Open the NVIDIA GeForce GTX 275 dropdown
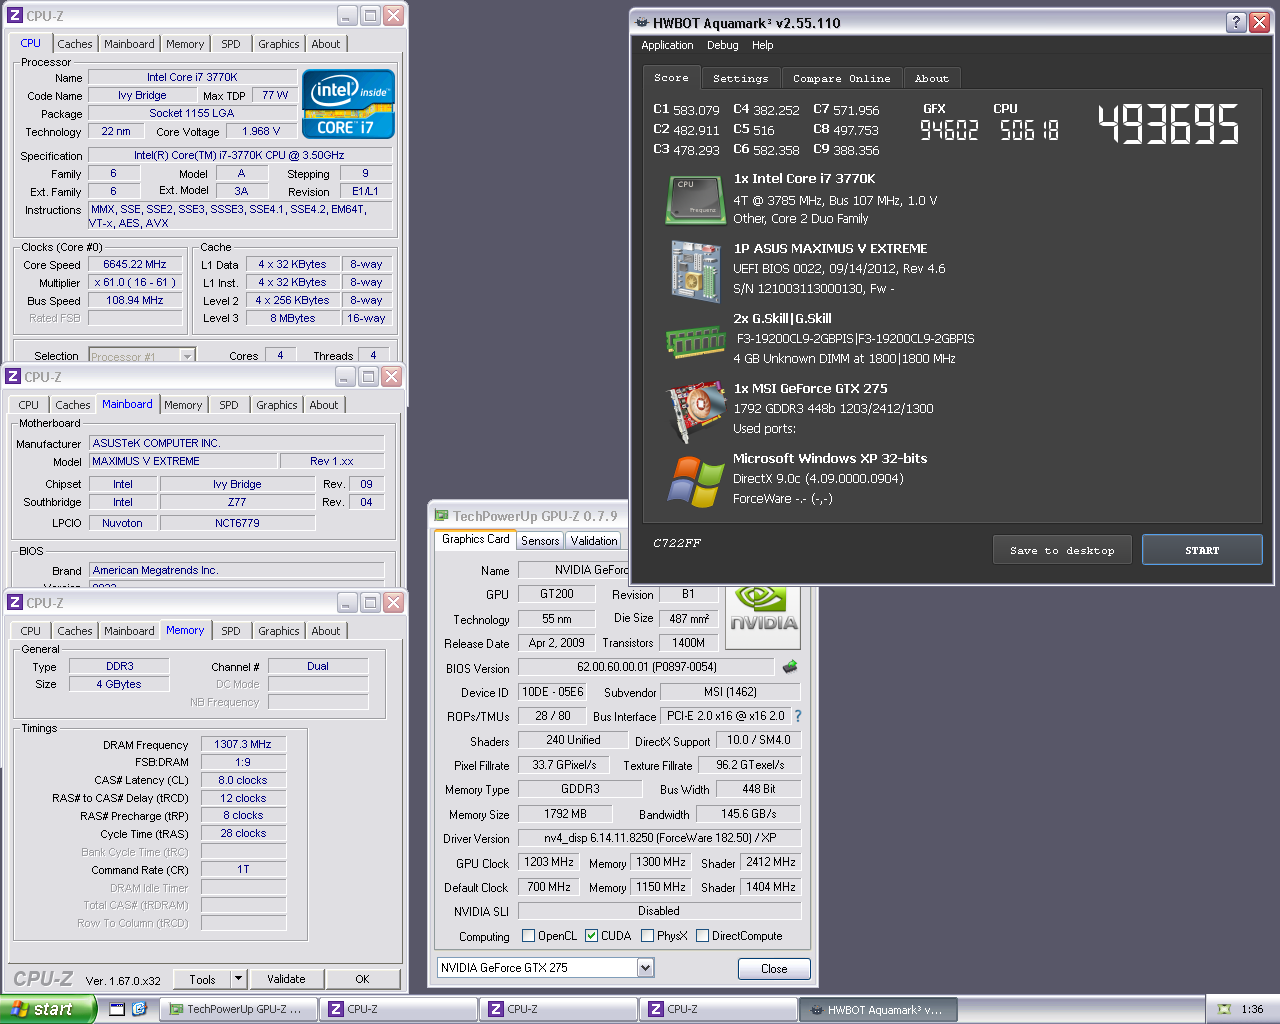Image resolution: width=1280 pixels, height=1024 pixels. pos(645,968)
